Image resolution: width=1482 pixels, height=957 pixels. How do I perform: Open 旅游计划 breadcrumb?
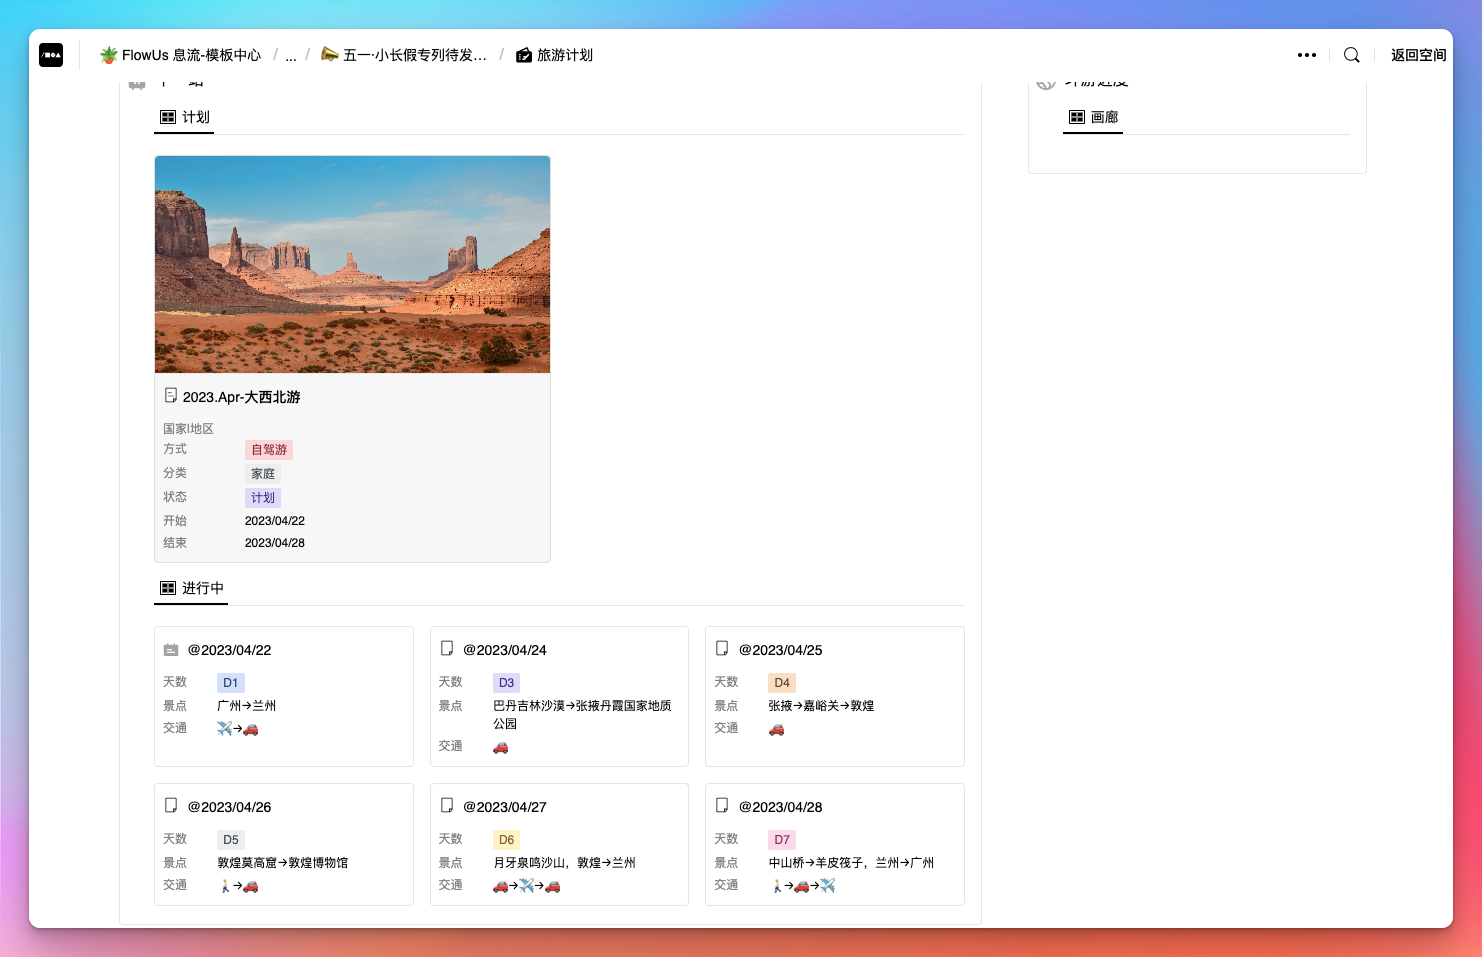click(x=554, y=55)
